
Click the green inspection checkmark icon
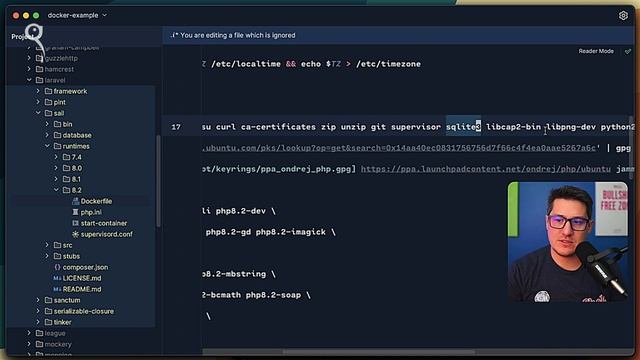[628, 51]
